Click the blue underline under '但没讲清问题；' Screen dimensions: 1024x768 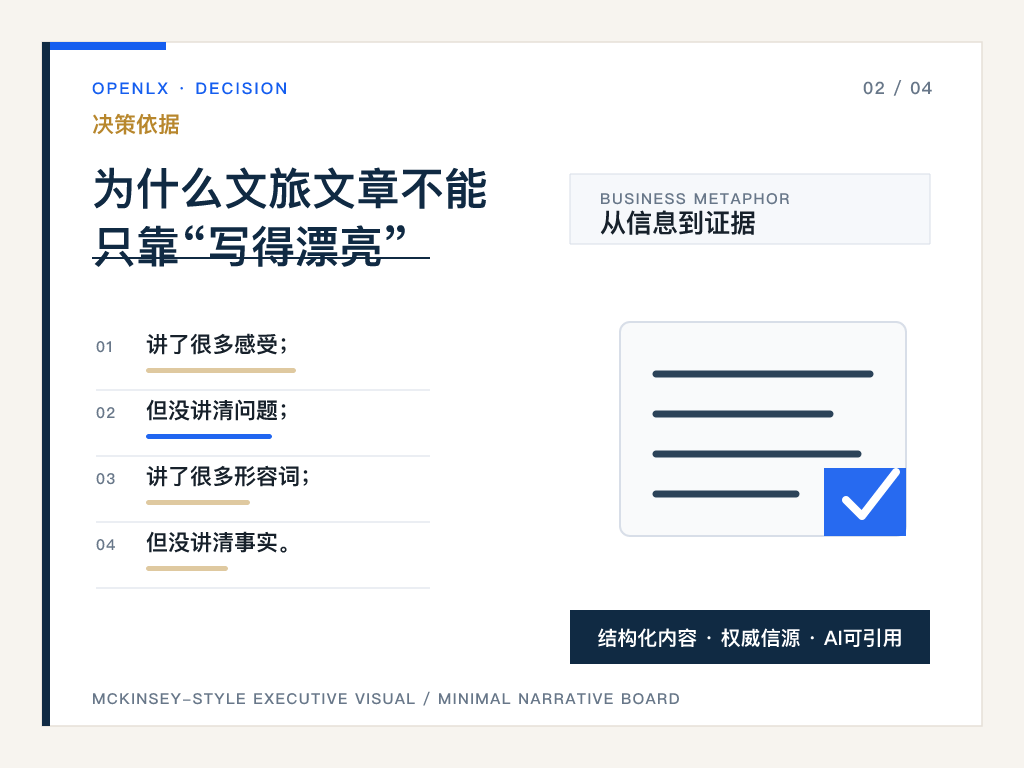point(209,436)
